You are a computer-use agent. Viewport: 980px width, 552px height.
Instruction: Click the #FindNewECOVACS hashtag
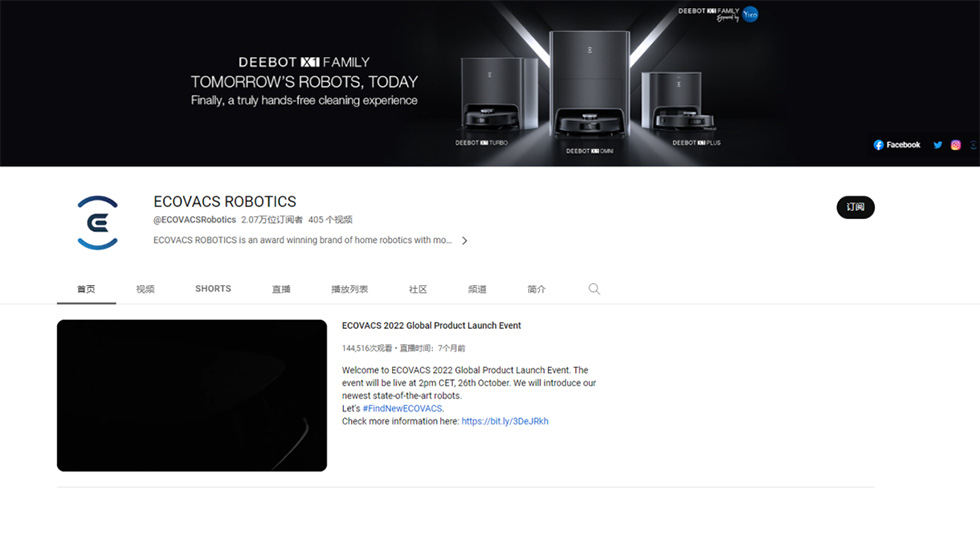[402, 408]
